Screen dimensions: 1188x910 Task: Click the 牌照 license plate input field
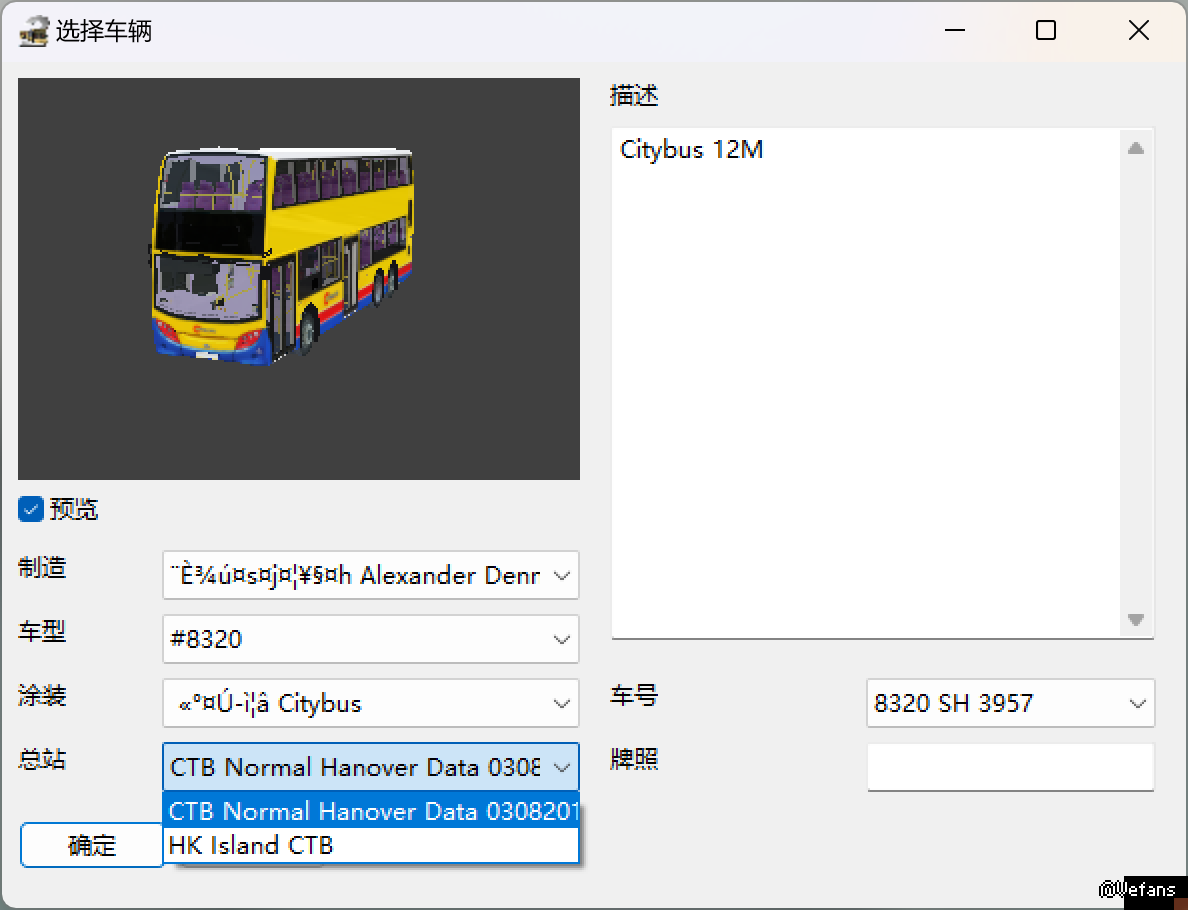pyautogui.click(x=1010, y=767)
